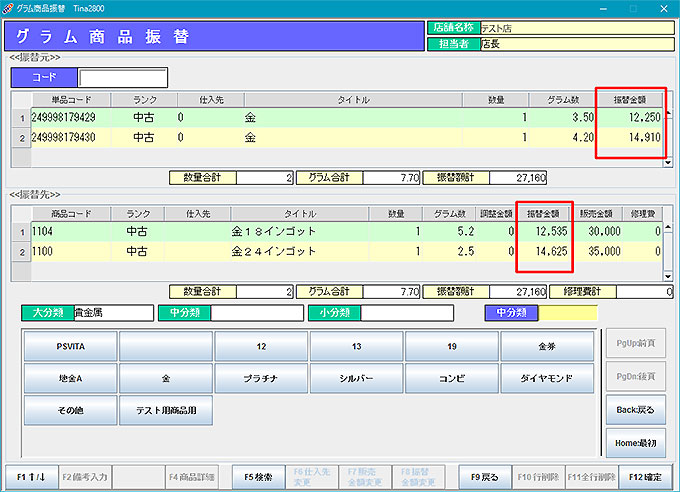Choose the 13 category button
Image resolution: width=680 pixels, height=492 pixels.
coord(356,346)
